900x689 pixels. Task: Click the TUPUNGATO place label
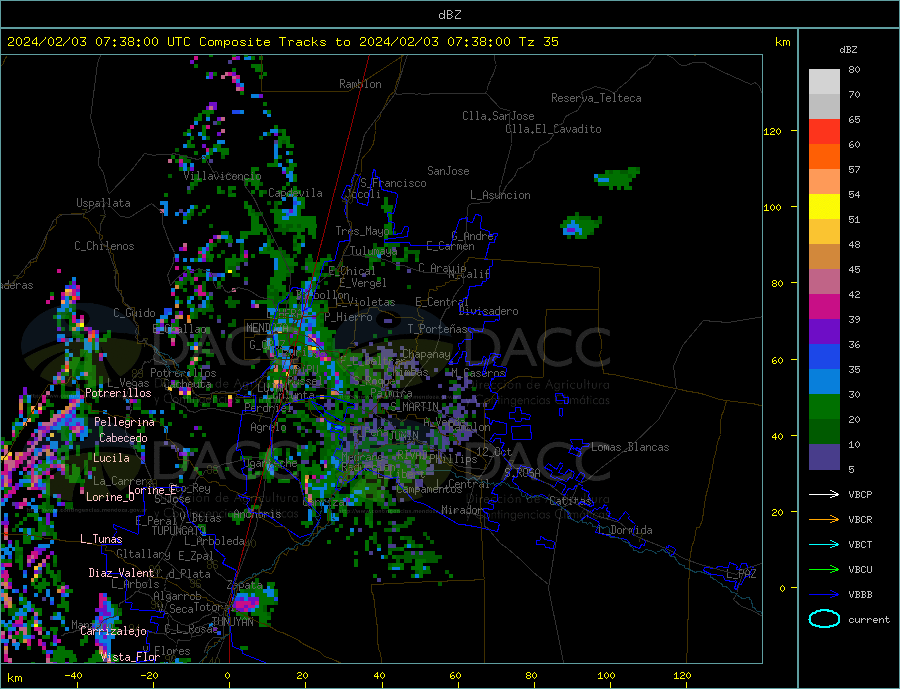pyautogui.click(x=179, y=531)
